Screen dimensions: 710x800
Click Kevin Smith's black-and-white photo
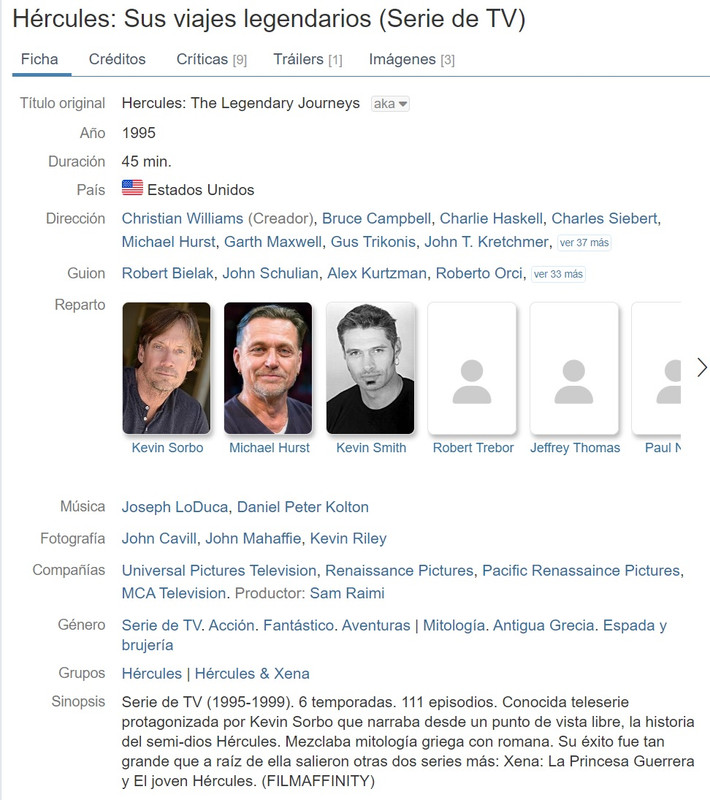[x=370, y=368]
